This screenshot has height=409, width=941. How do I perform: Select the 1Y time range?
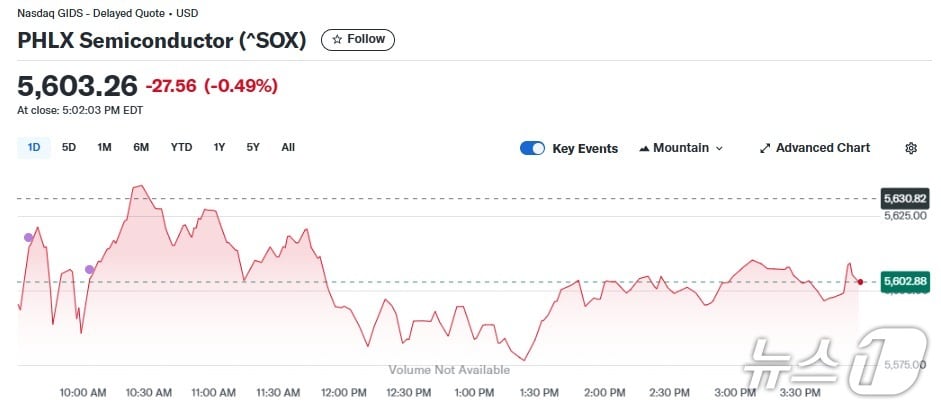coord(219,147)
